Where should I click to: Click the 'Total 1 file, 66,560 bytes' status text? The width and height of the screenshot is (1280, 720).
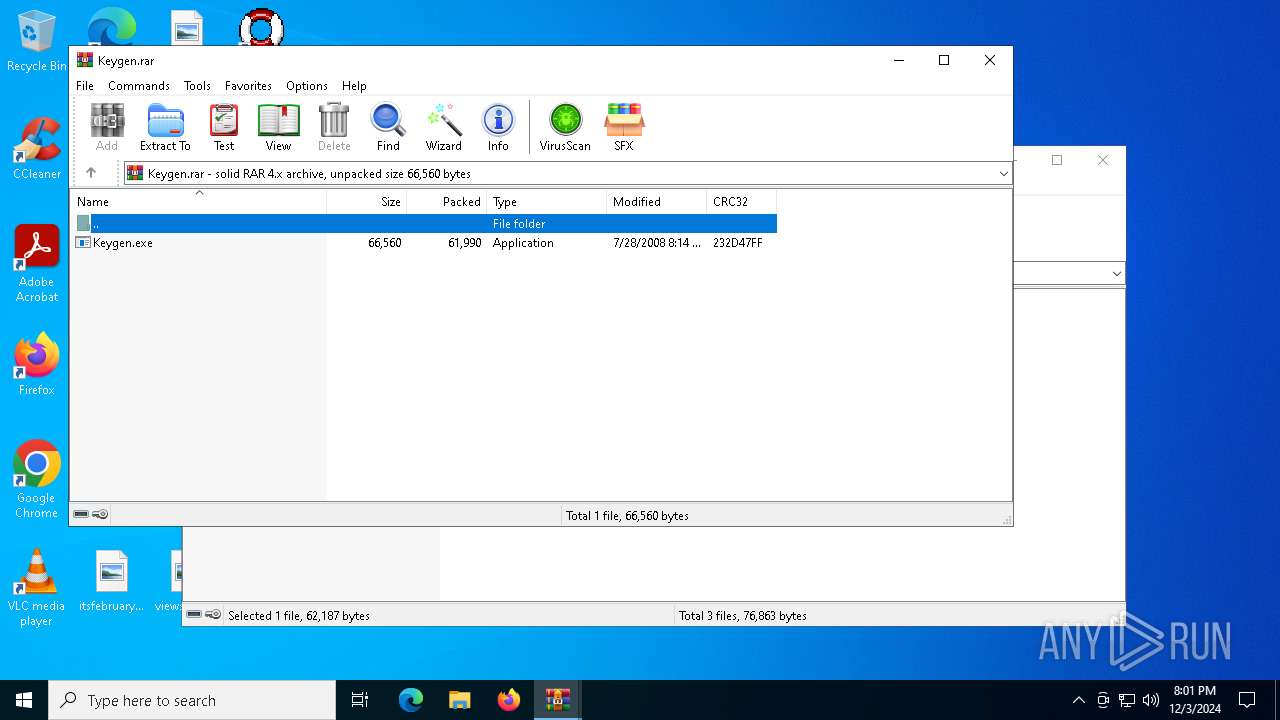click(627, 516)
